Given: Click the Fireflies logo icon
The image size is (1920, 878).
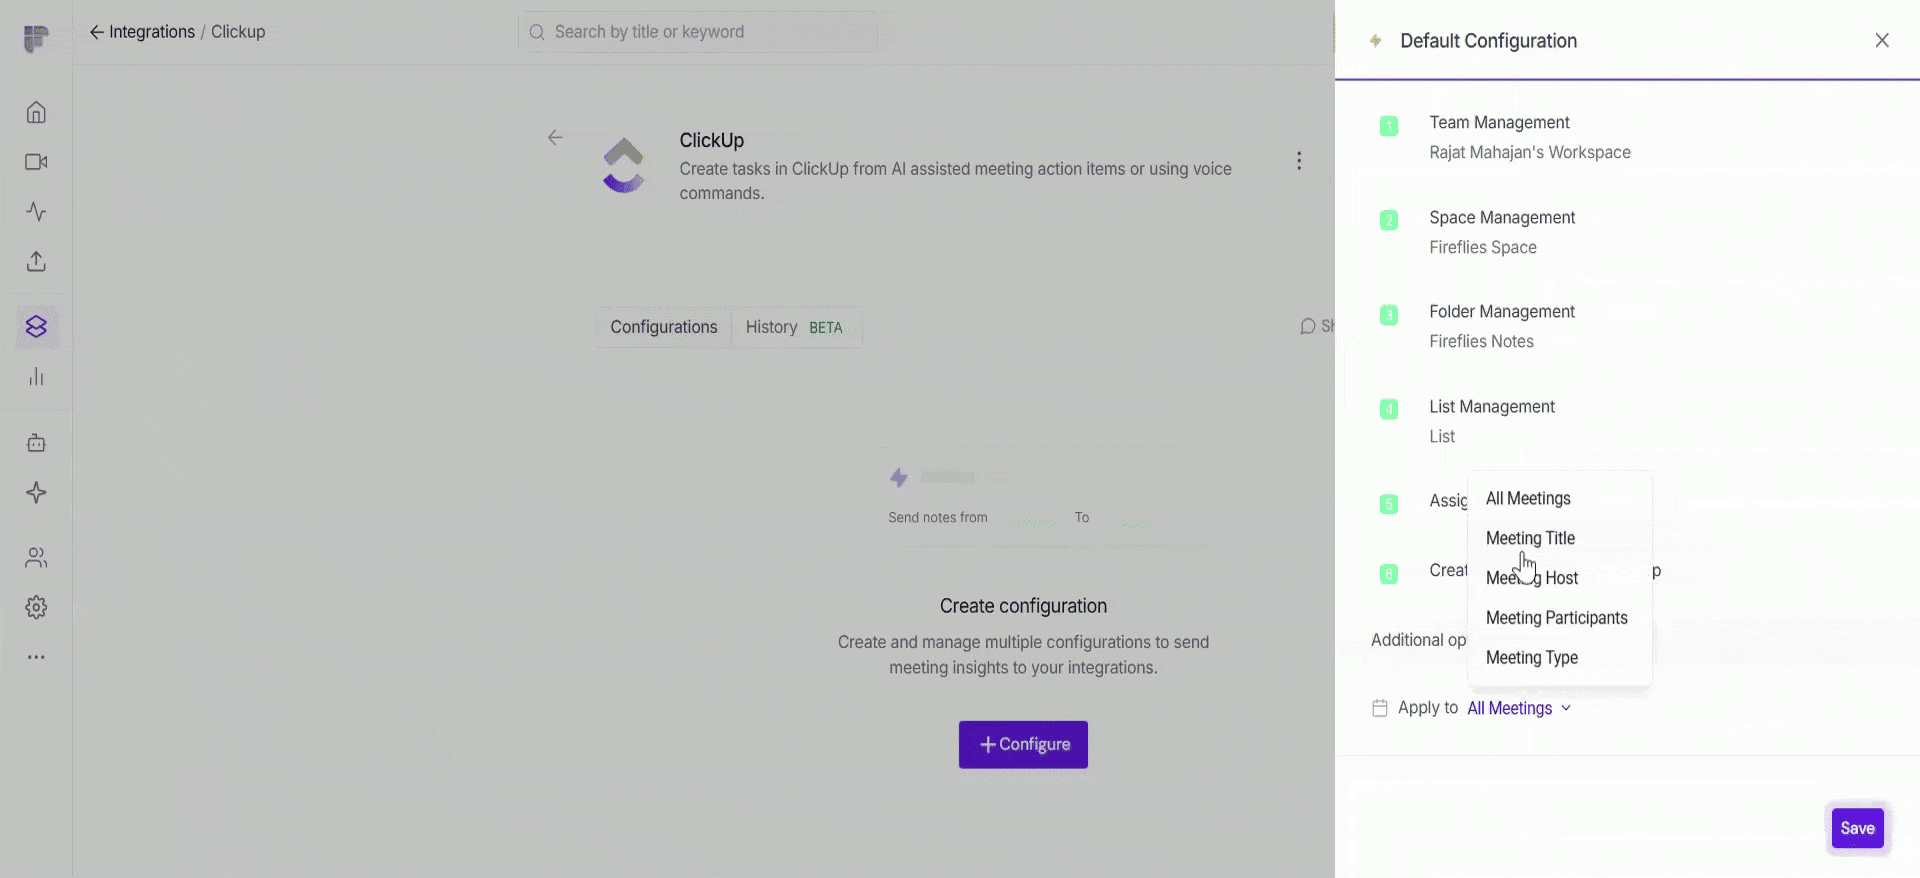Looking at the screenshot, I should click(36, 39).
